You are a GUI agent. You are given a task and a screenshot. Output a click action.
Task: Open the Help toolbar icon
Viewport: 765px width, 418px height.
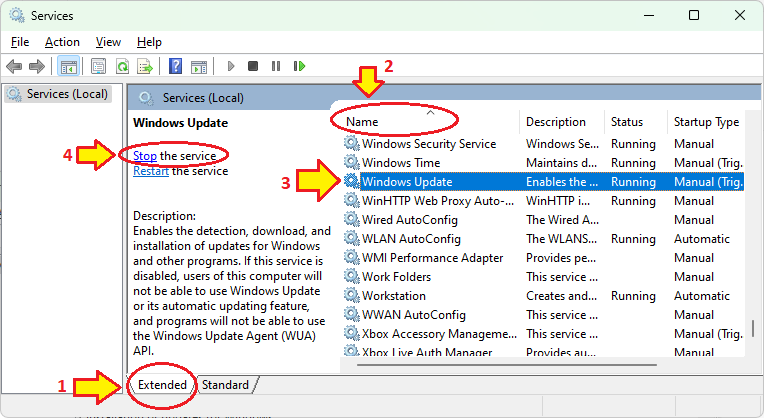click(x=175, y=66)
